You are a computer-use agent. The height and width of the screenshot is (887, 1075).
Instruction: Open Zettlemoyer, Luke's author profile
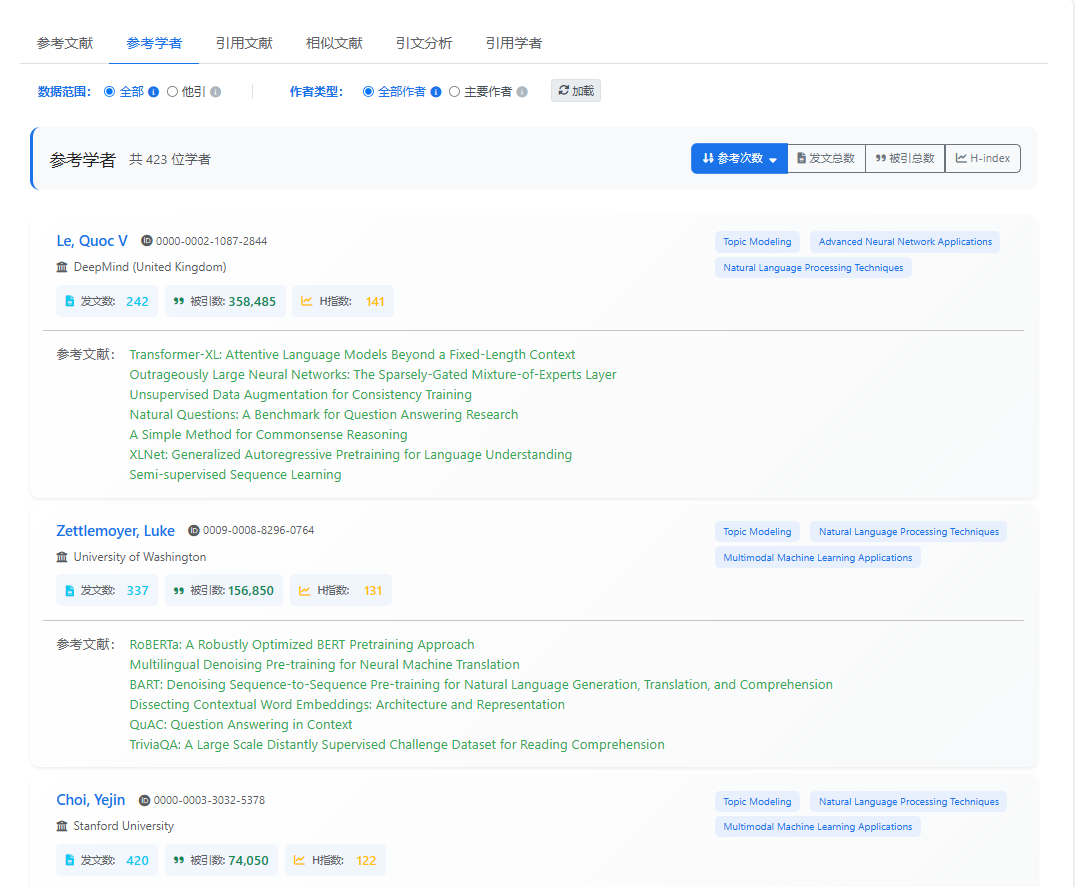coord(115,530)
